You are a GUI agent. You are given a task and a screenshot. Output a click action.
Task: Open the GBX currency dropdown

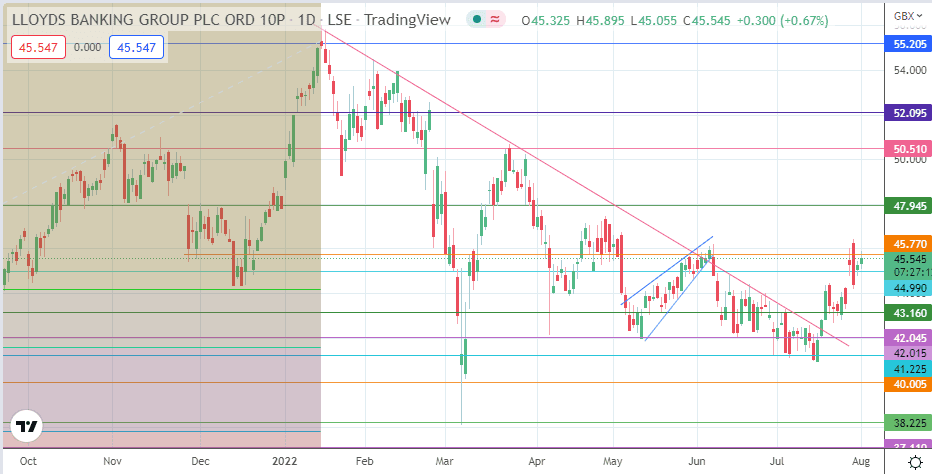[908, 15]
